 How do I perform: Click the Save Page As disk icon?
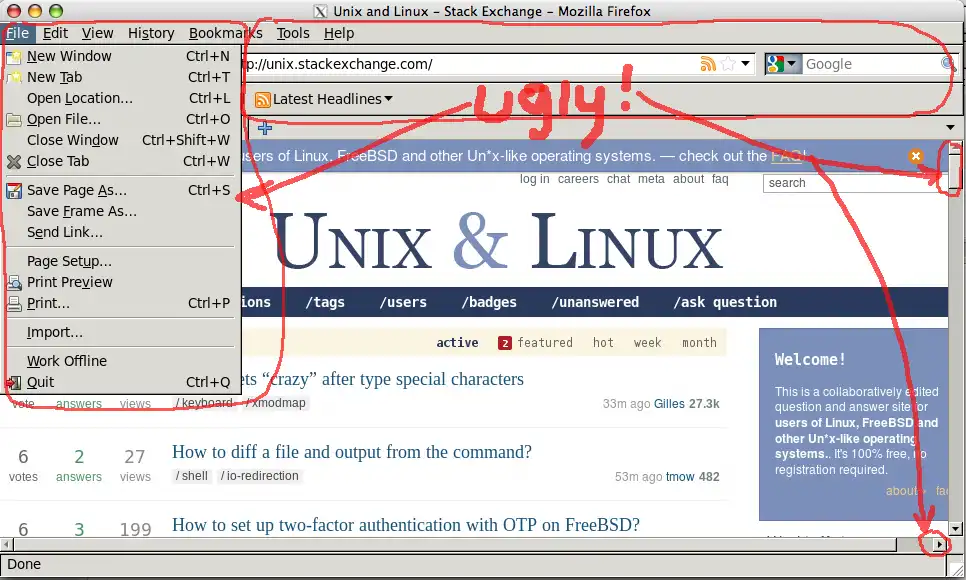[14, 190]
